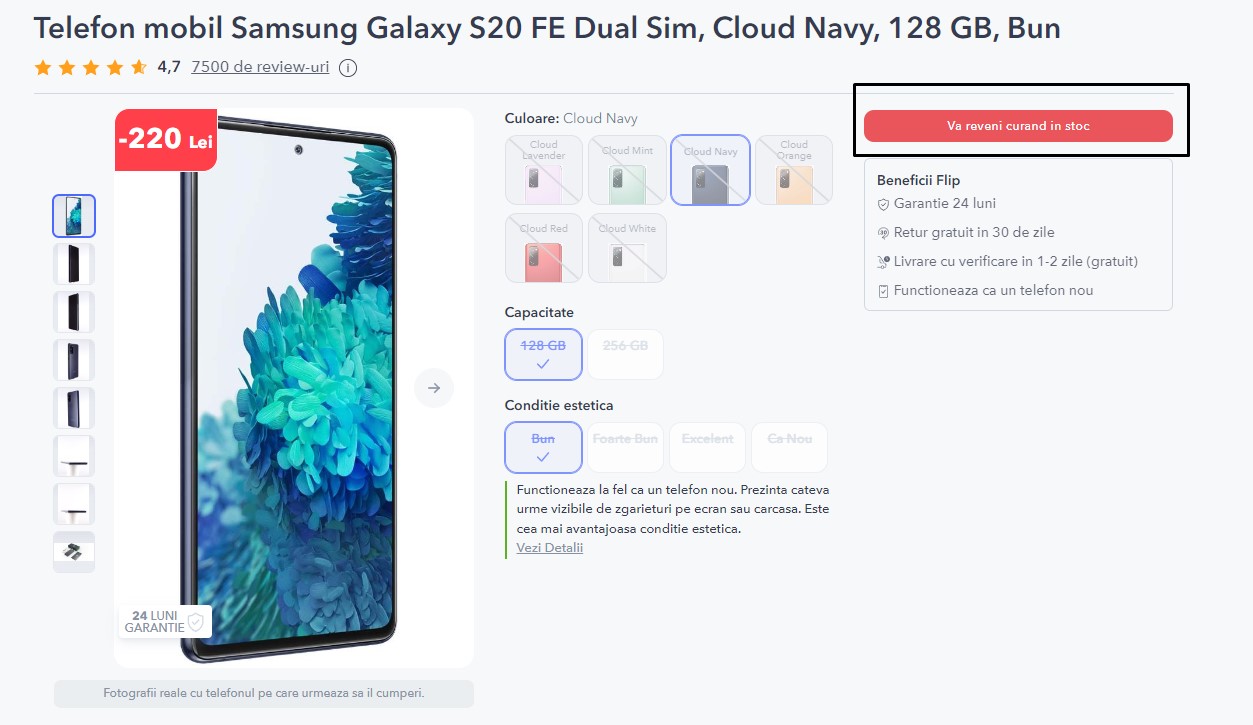
Task: Click the info icon next to reviews
Action: click(x=348, y=68)
